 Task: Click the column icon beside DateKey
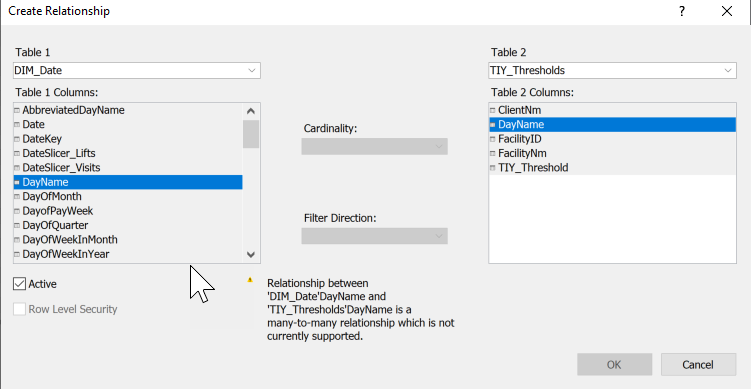[x=17, y=139]
